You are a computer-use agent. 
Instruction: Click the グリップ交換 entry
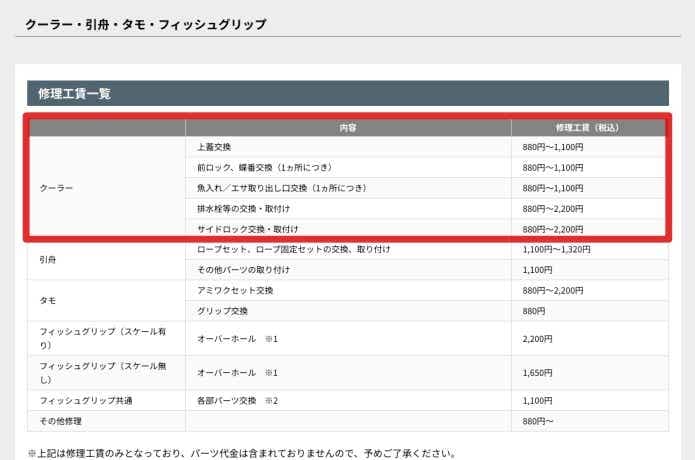tap(222, 310)
